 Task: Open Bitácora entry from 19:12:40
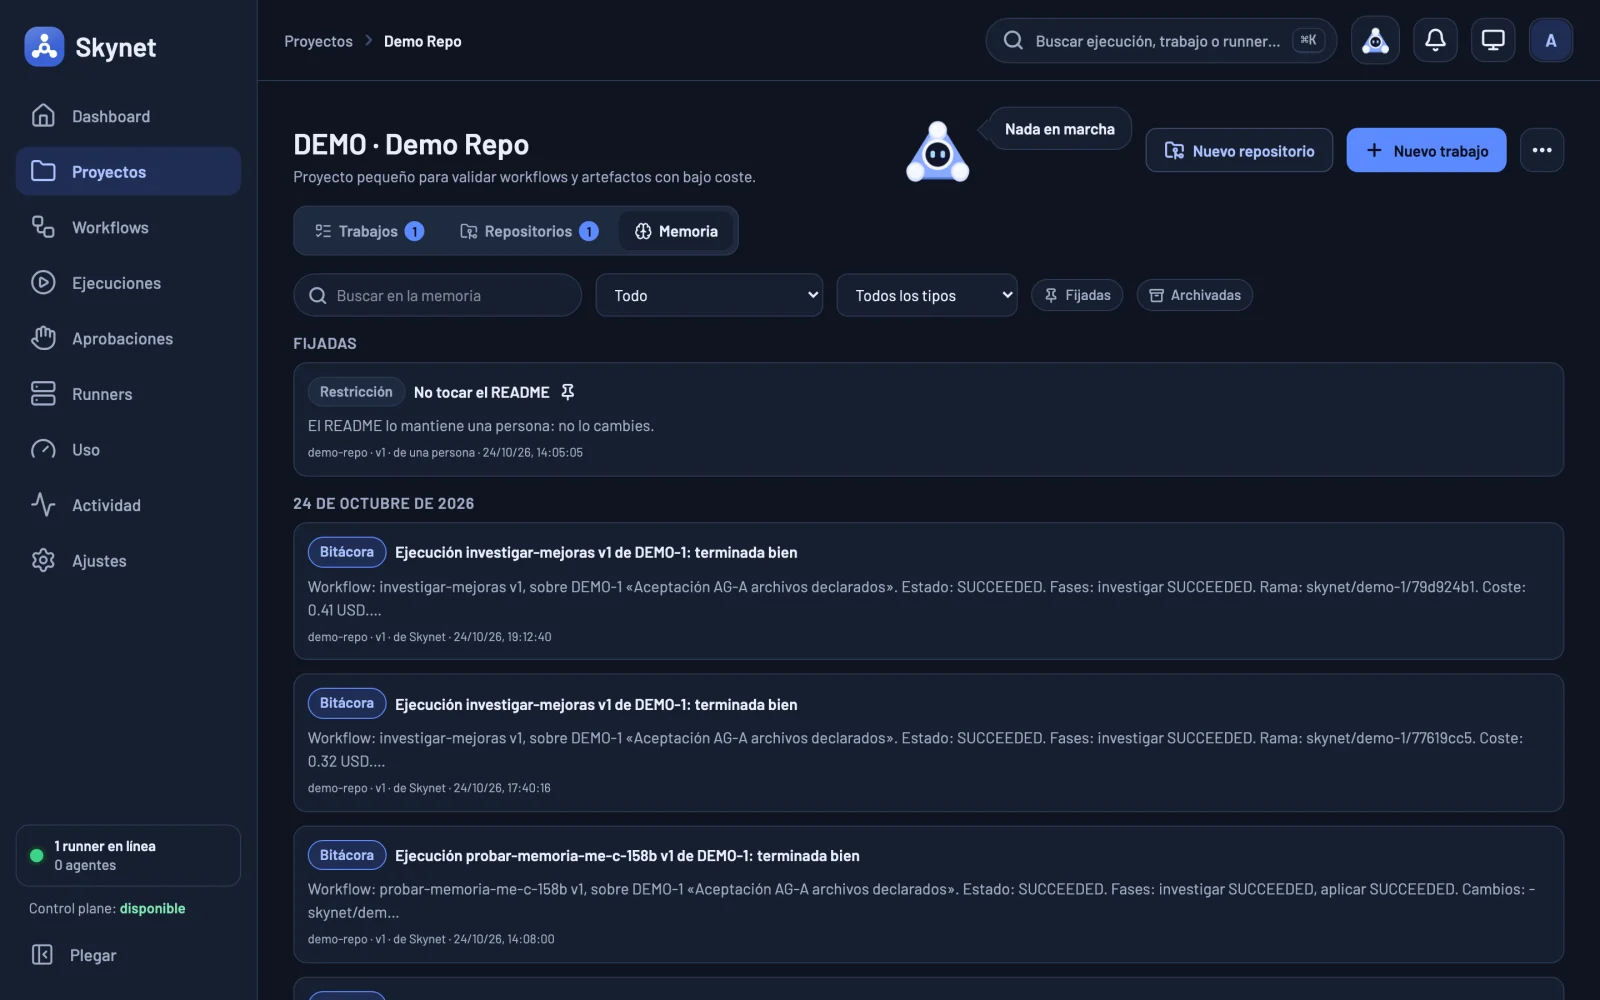pos(928,591)
